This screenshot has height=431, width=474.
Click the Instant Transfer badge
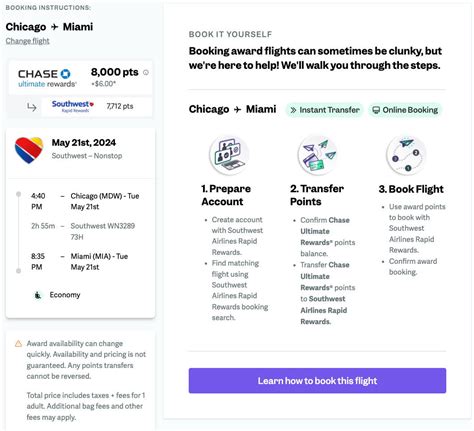coord(325,110)
